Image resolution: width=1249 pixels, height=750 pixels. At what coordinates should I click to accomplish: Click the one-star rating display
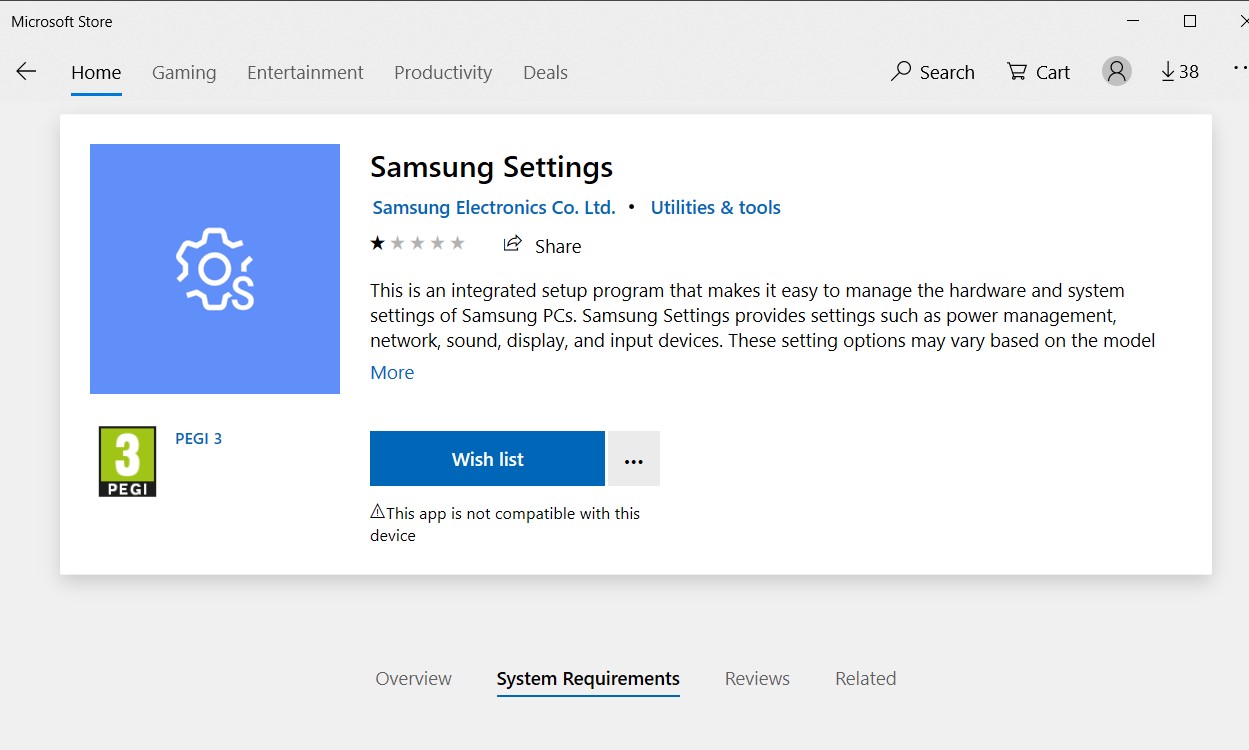tap(417, 243)
